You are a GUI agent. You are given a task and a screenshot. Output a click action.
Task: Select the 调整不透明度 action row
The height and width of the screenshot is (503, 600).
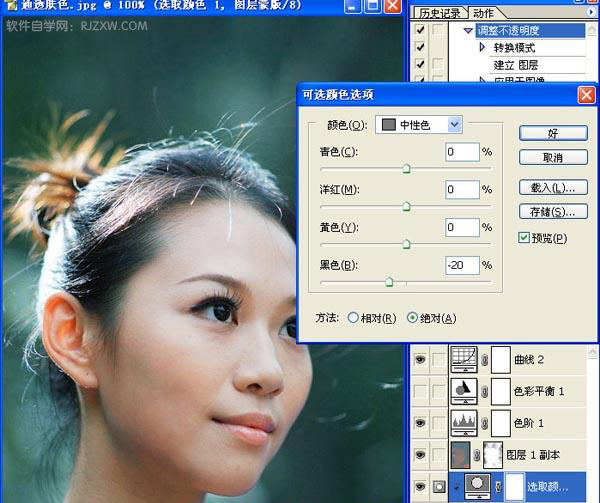pos(530,30)
